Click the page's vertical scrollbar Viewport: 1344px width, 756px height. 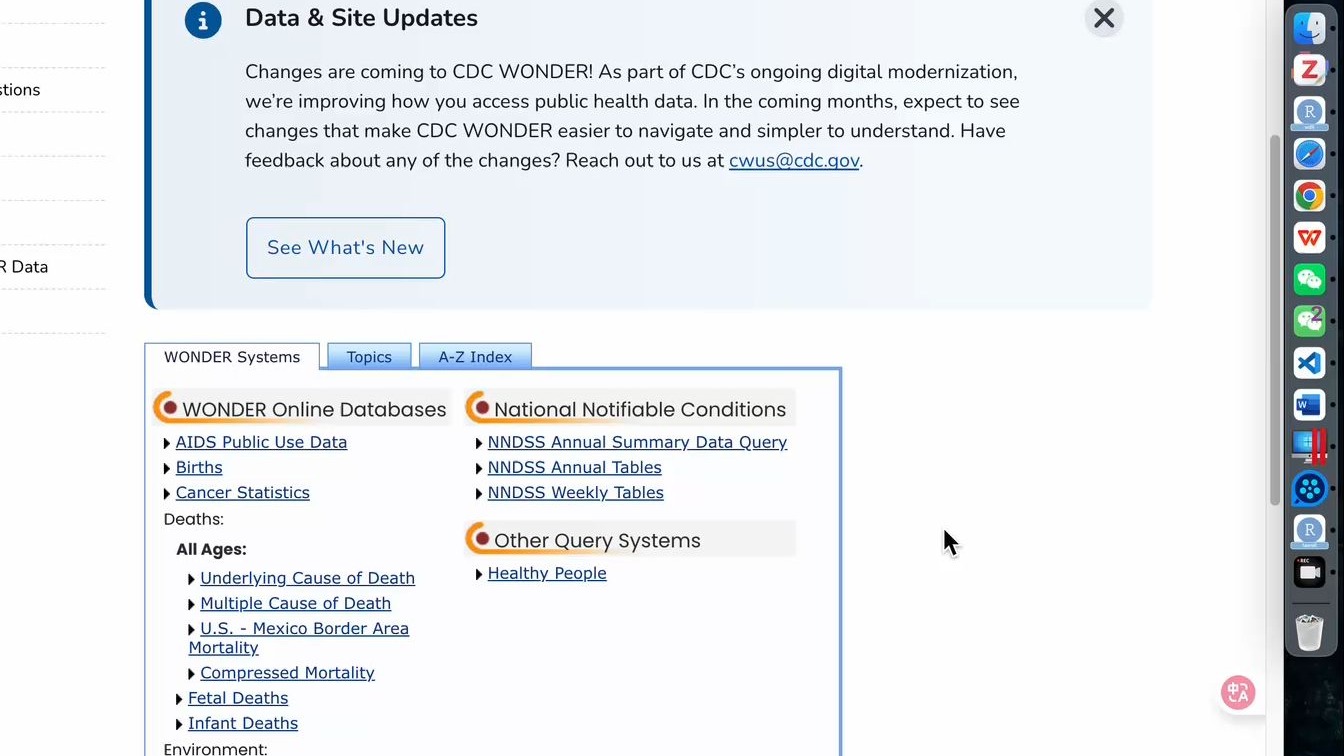pos(1274,320)
